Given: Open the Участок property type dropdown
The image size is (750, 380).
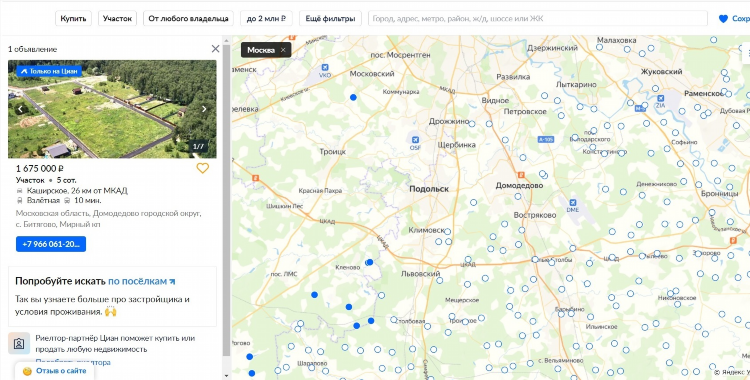Looking at the screenshot, I should click(x=117, y=19).
